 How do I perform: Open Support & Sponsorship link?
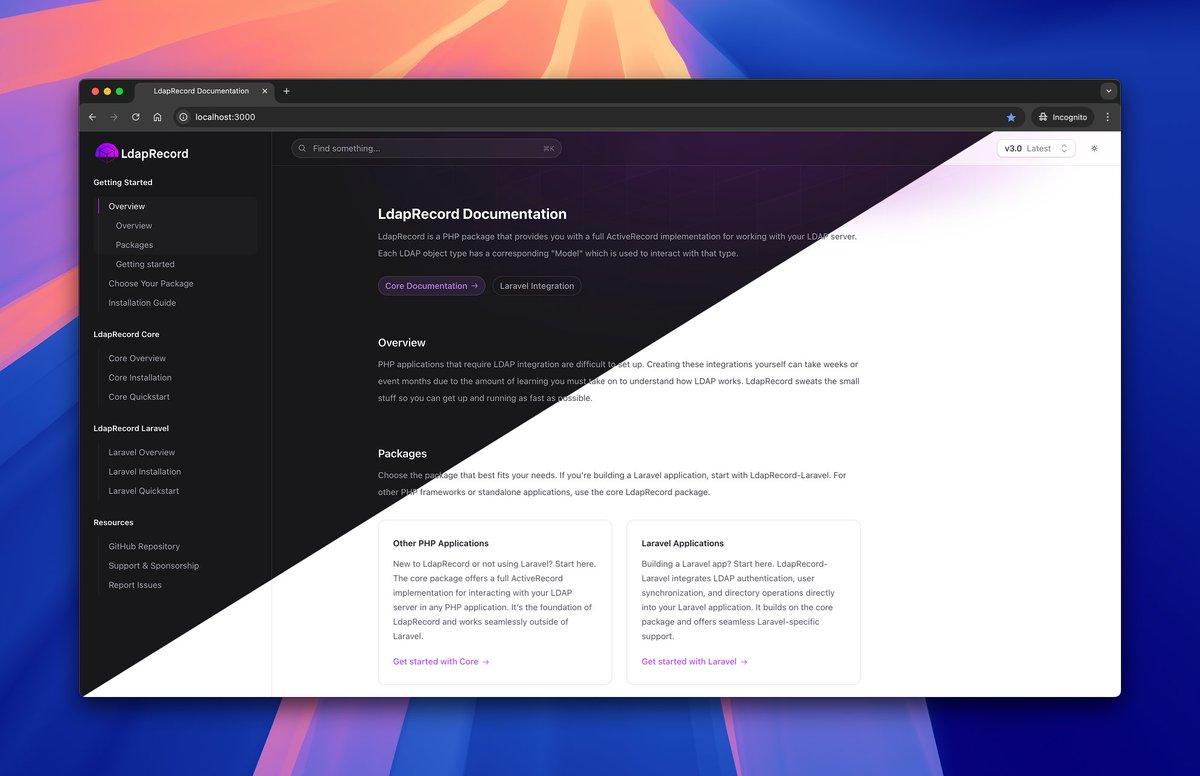[153, 566]
